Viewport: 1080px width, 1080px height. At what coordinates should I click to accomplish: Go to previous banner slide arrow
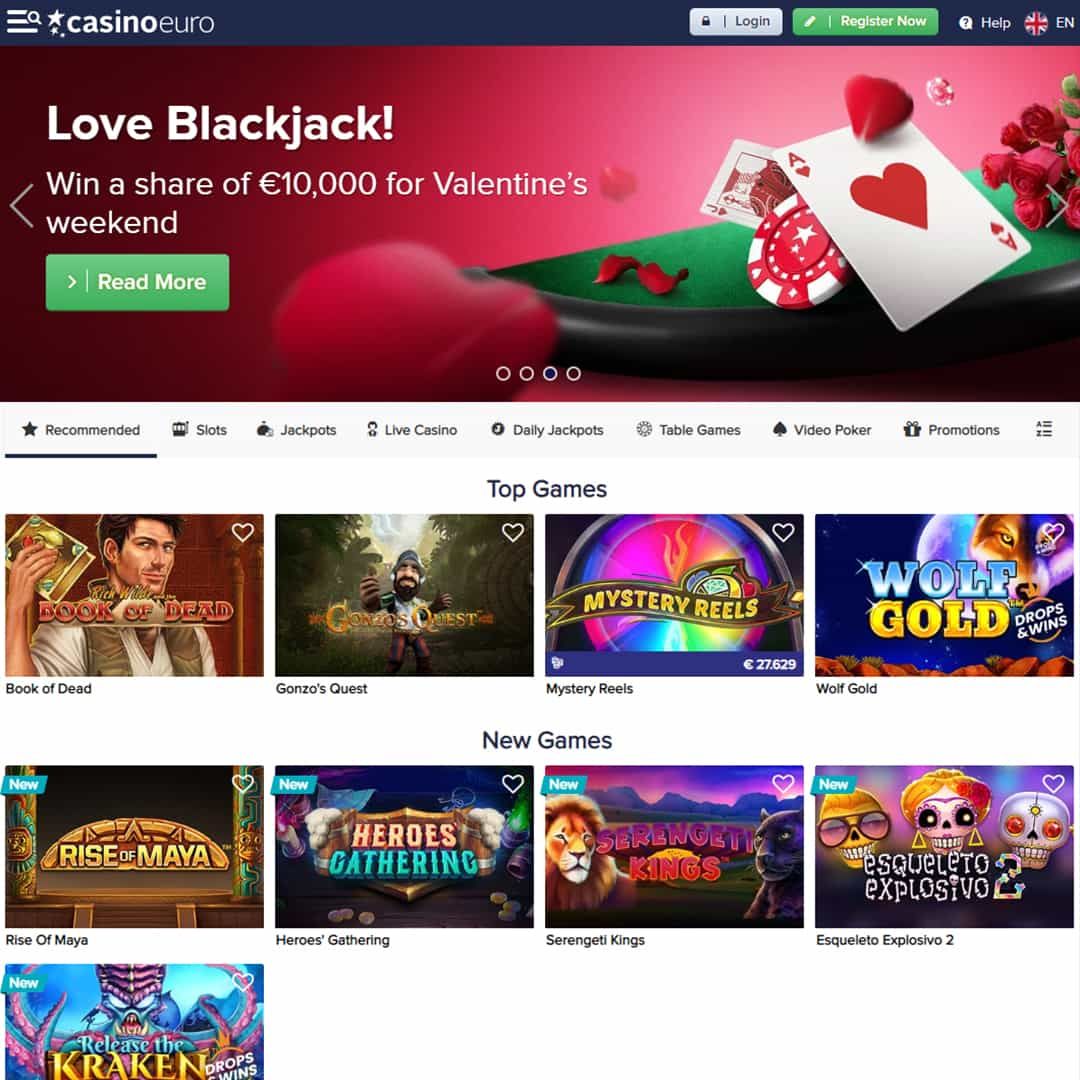22,205
